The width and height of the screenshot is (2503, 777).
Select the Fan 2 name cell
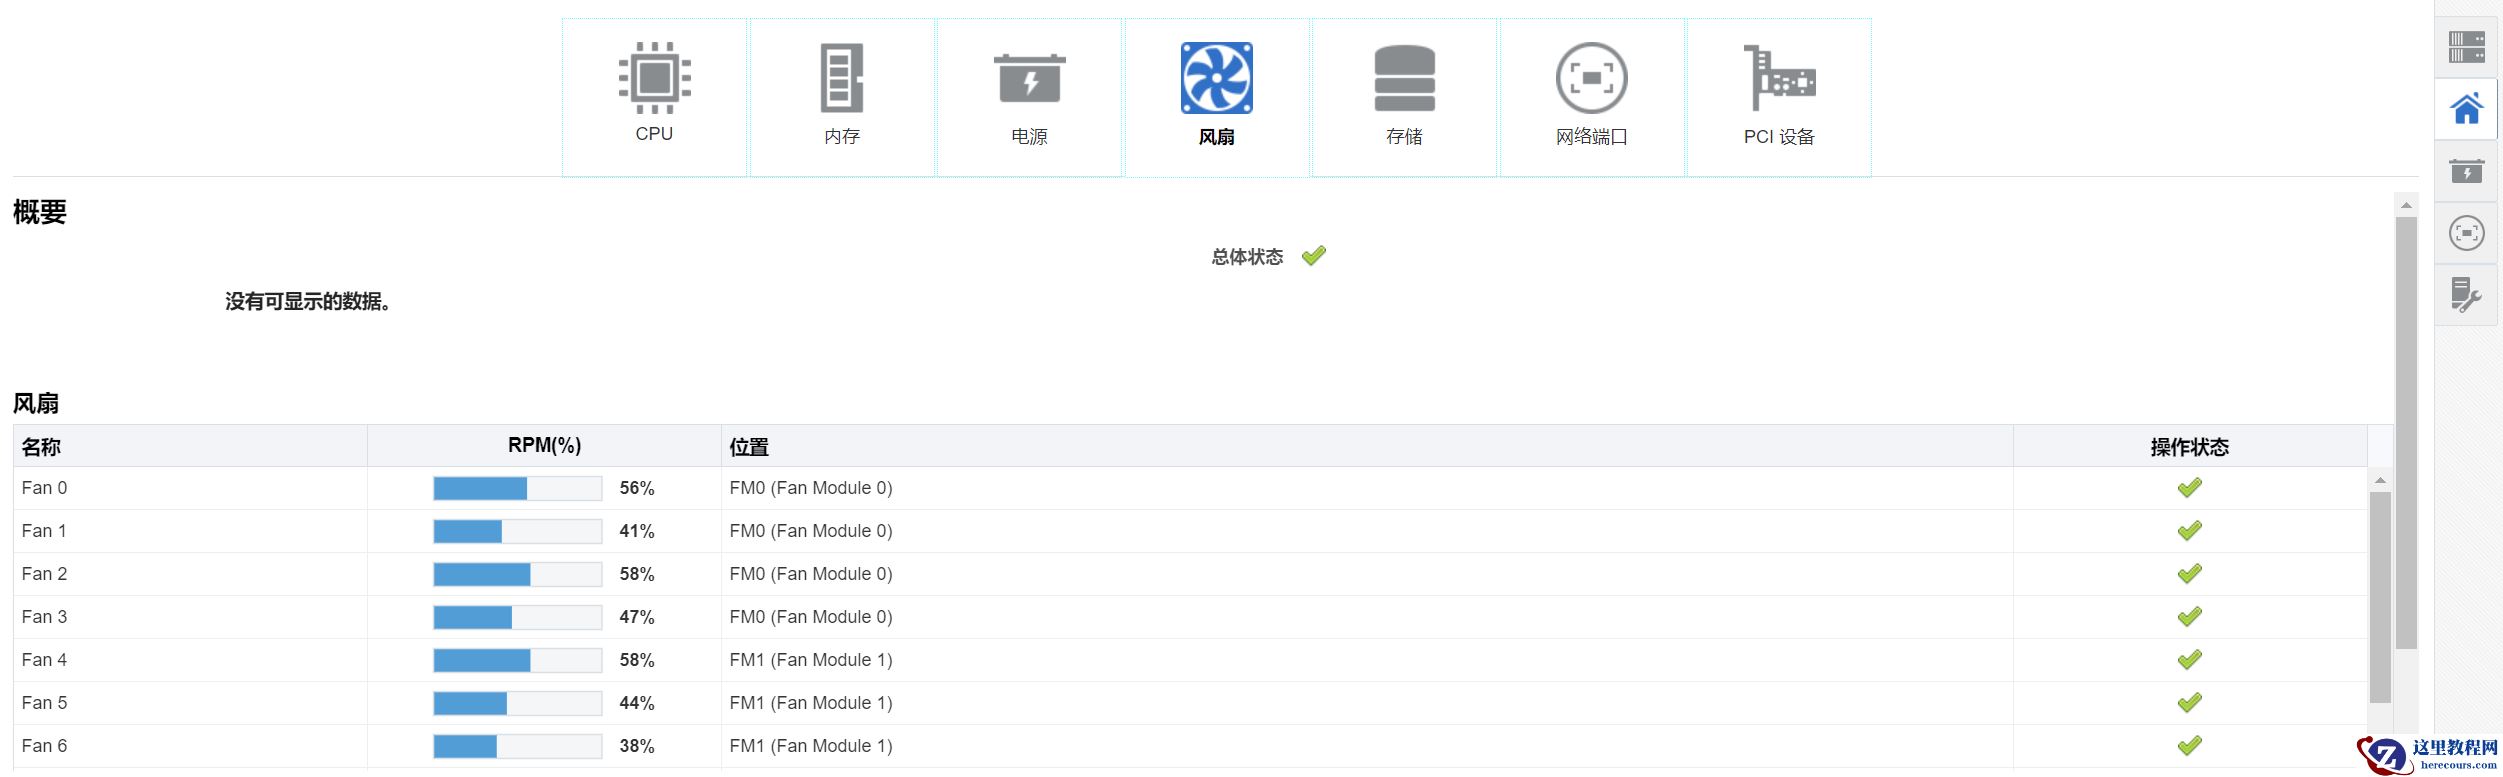coord(190,574)
